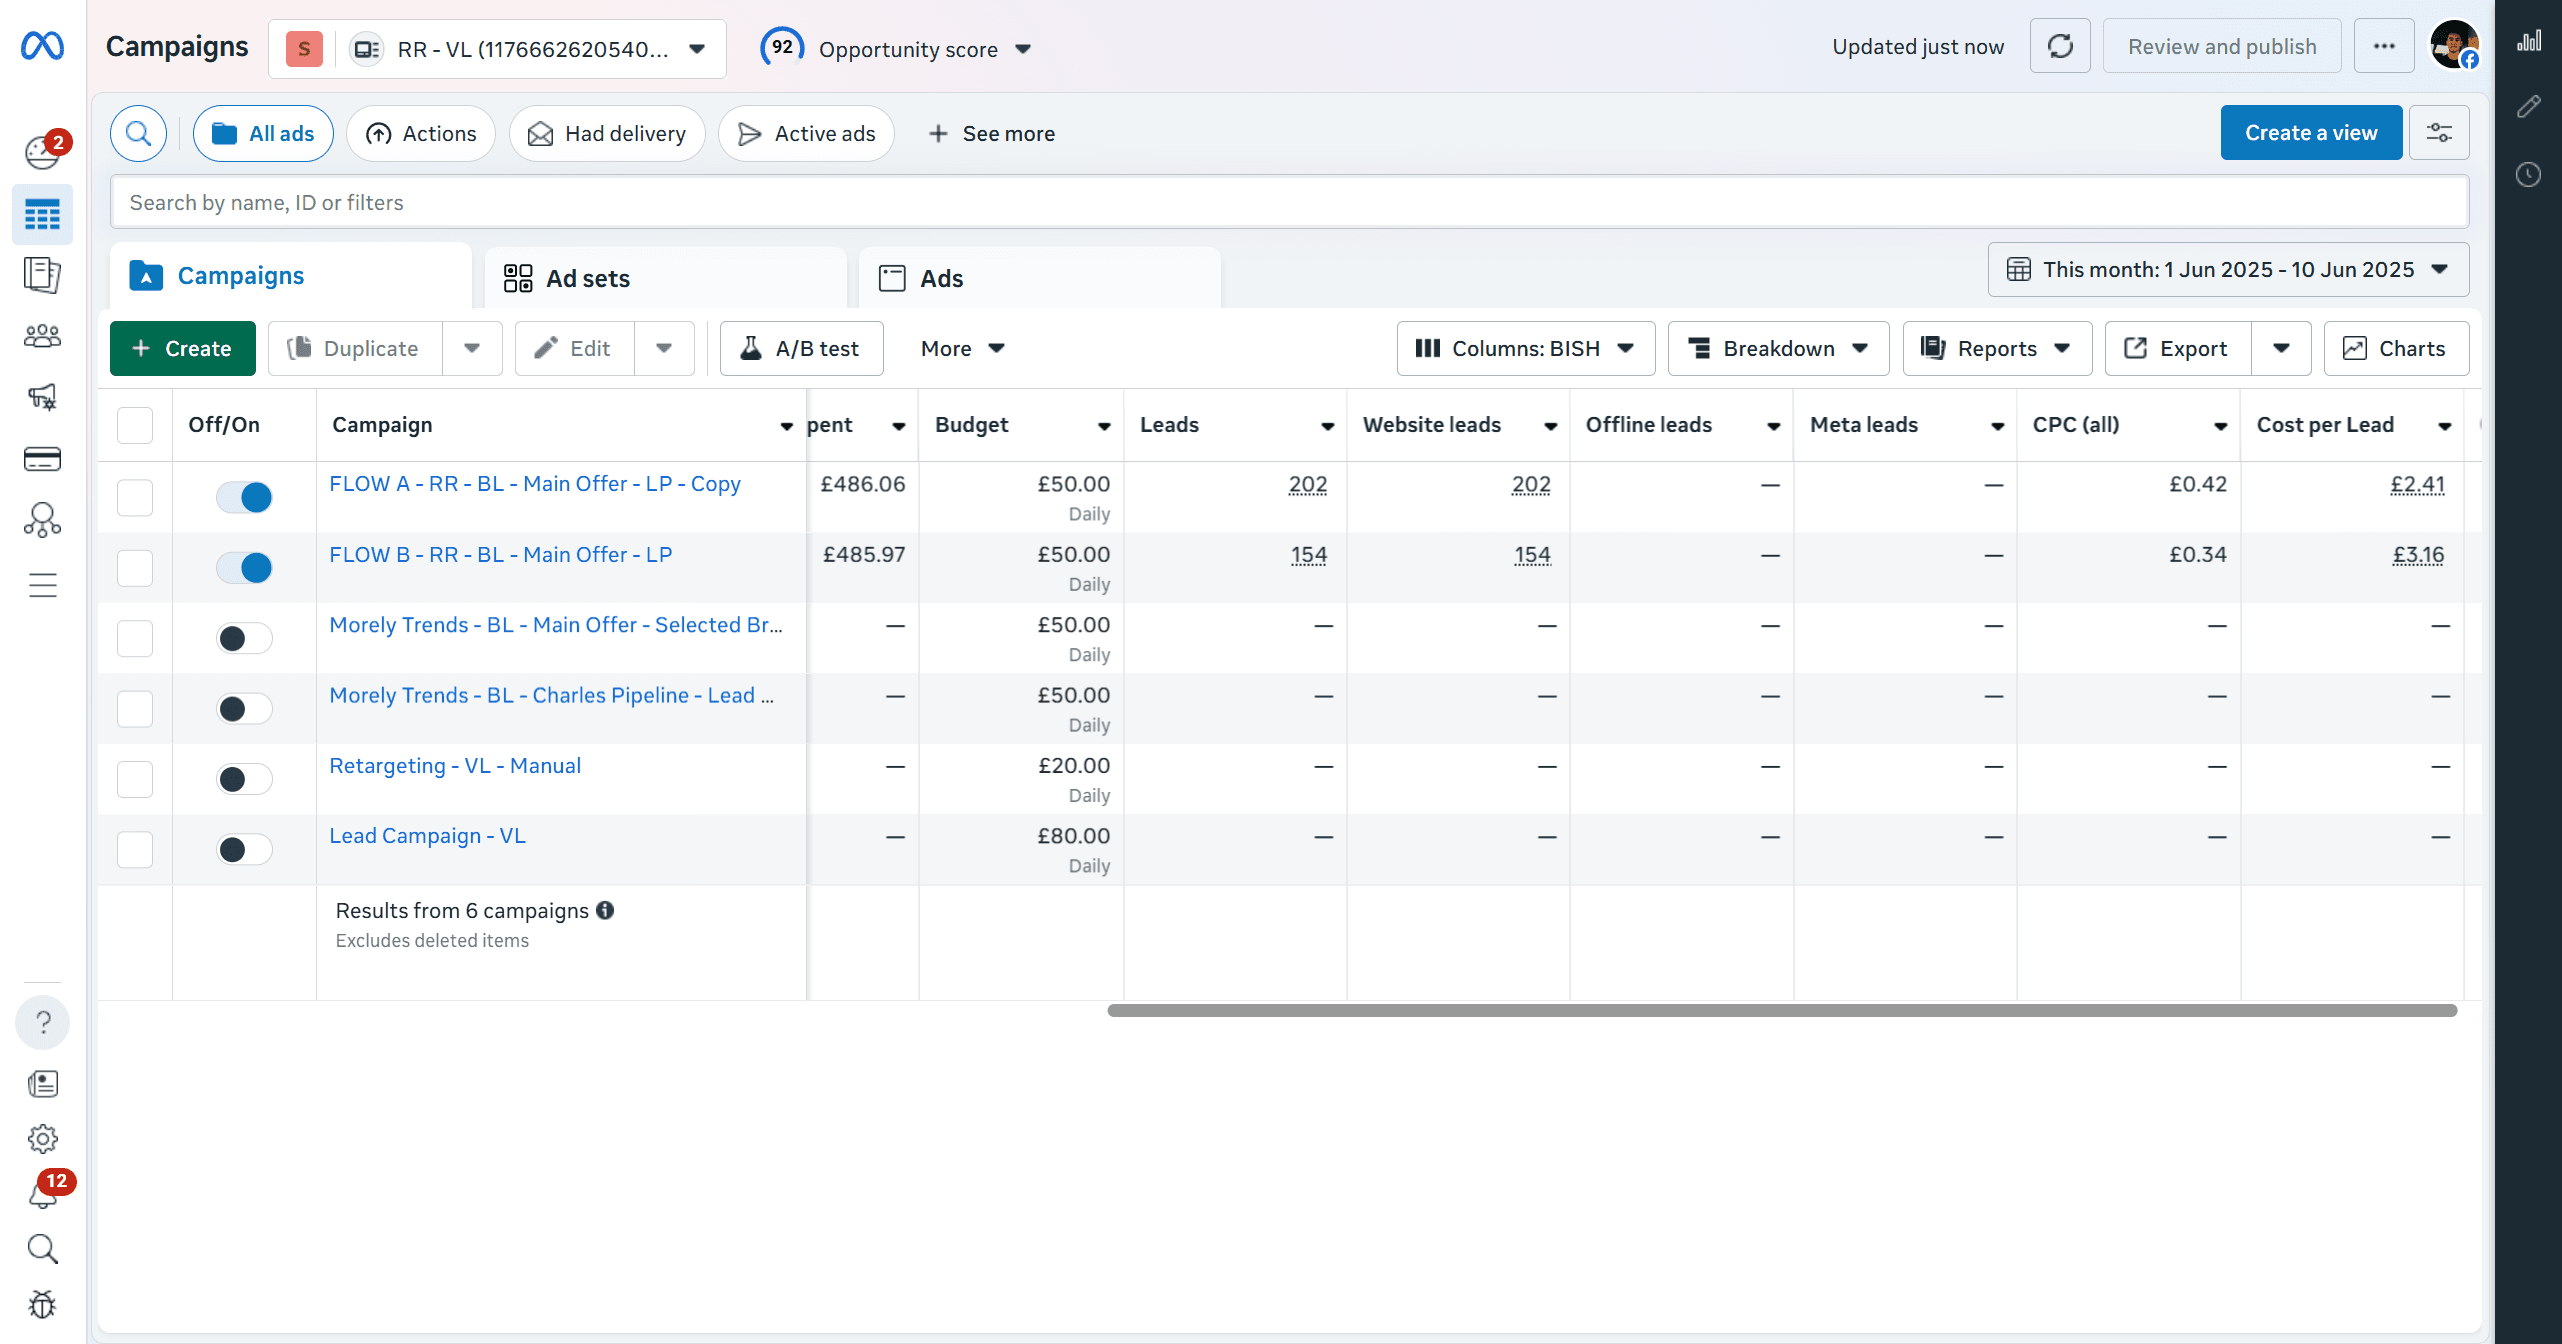Tick the checkbox for Lead Campaign - VL

pos(135,850)
